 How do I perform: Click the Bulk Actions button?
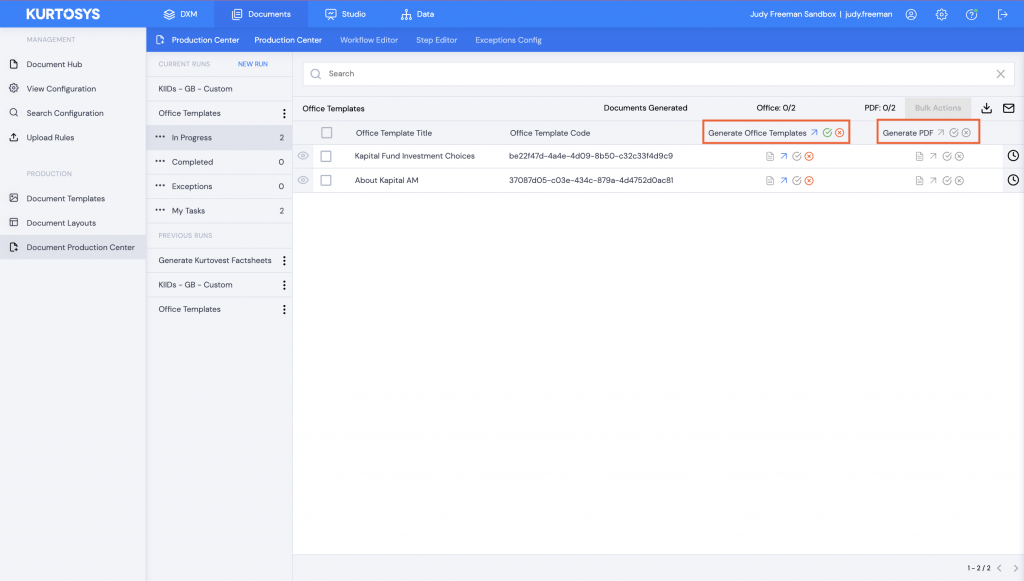pyautogui.click(x=938, y=108)
